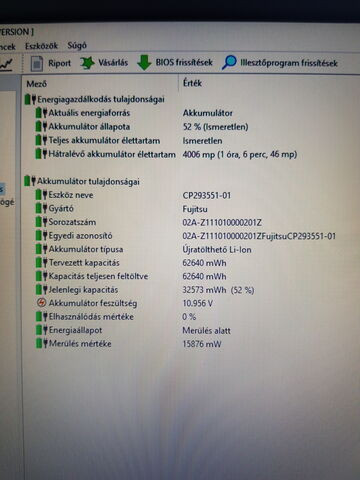Viewport: 360px width, 480px height.
Task: Click battery icon beside Akkumulátor tulajdonságai
Action: click(30, 181)
